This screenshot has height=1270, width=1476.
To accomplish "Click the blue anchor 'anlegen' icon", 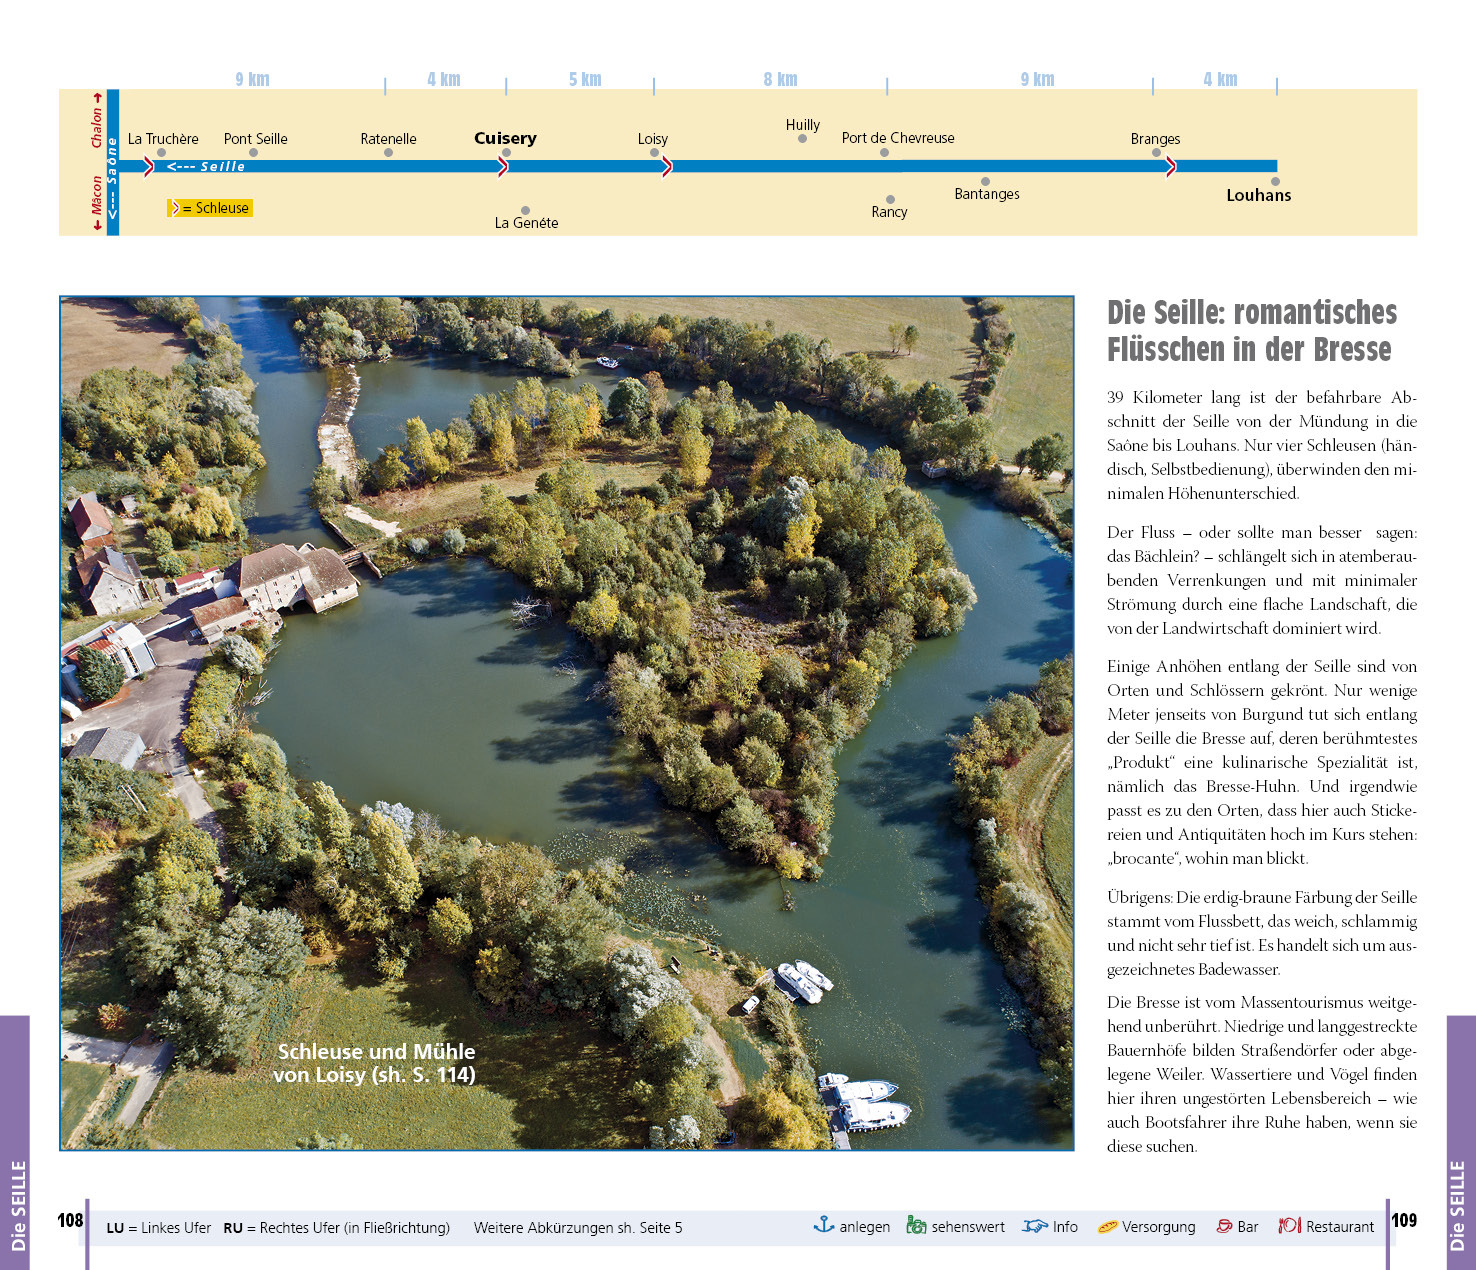I will 823,1225.
